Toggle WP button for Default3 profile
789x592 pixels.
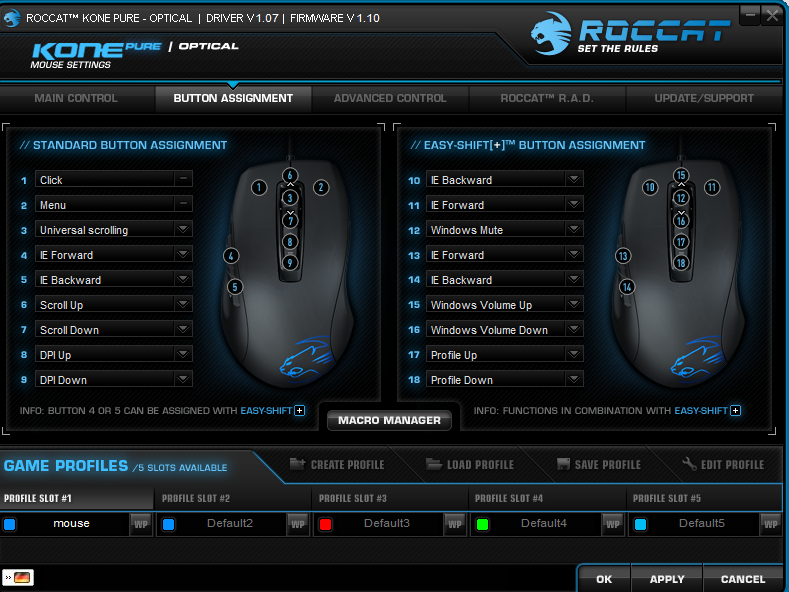pyautogui.click(x=455, y=524)
